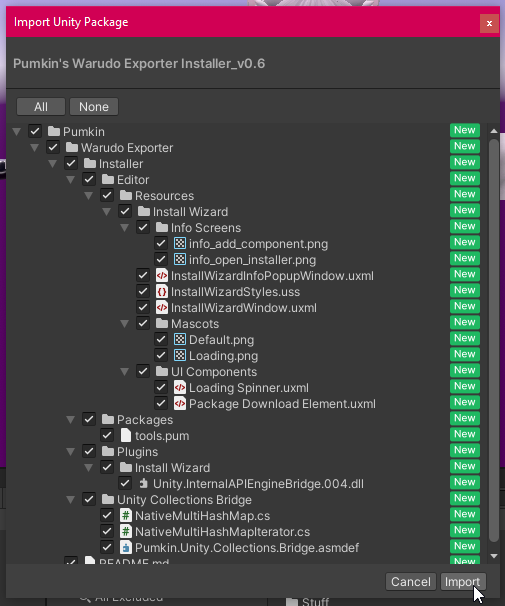Collapse the Installer folder

53,164
